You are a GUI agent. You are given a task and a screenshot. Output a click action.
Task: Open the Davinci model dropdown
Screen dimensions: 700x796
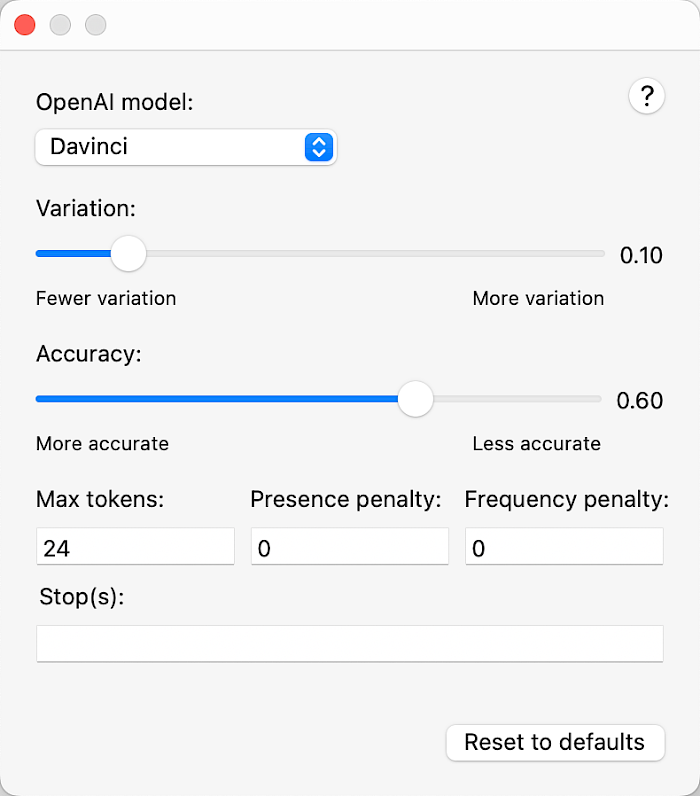pyautogui.click(x=186, y=147)
